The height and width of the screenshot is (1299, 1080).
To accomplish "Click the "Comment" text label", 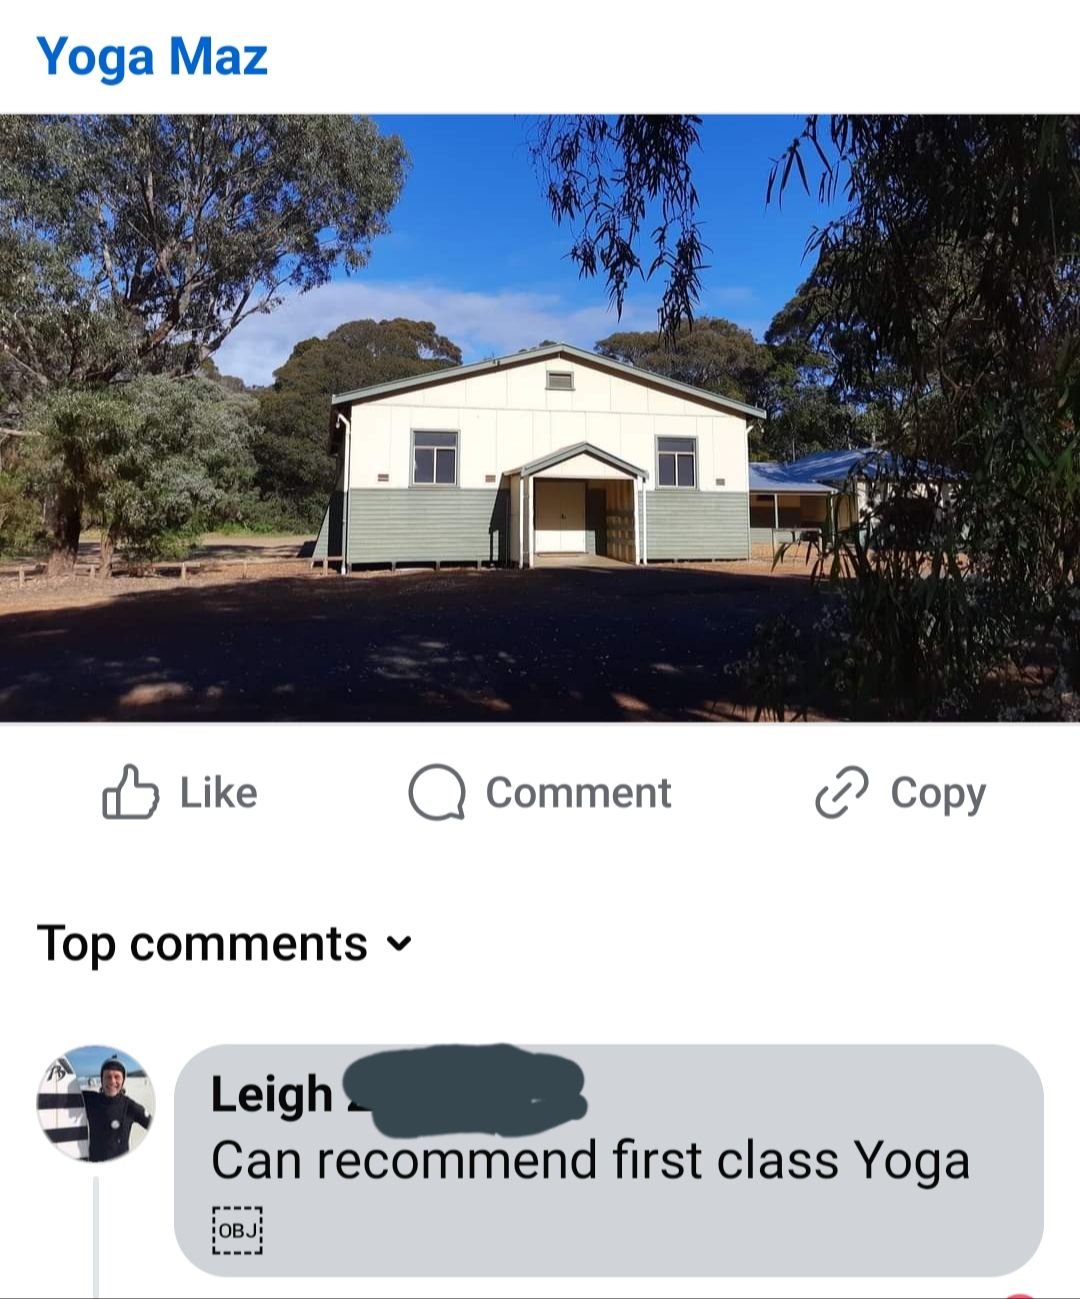I will [578, 793].
